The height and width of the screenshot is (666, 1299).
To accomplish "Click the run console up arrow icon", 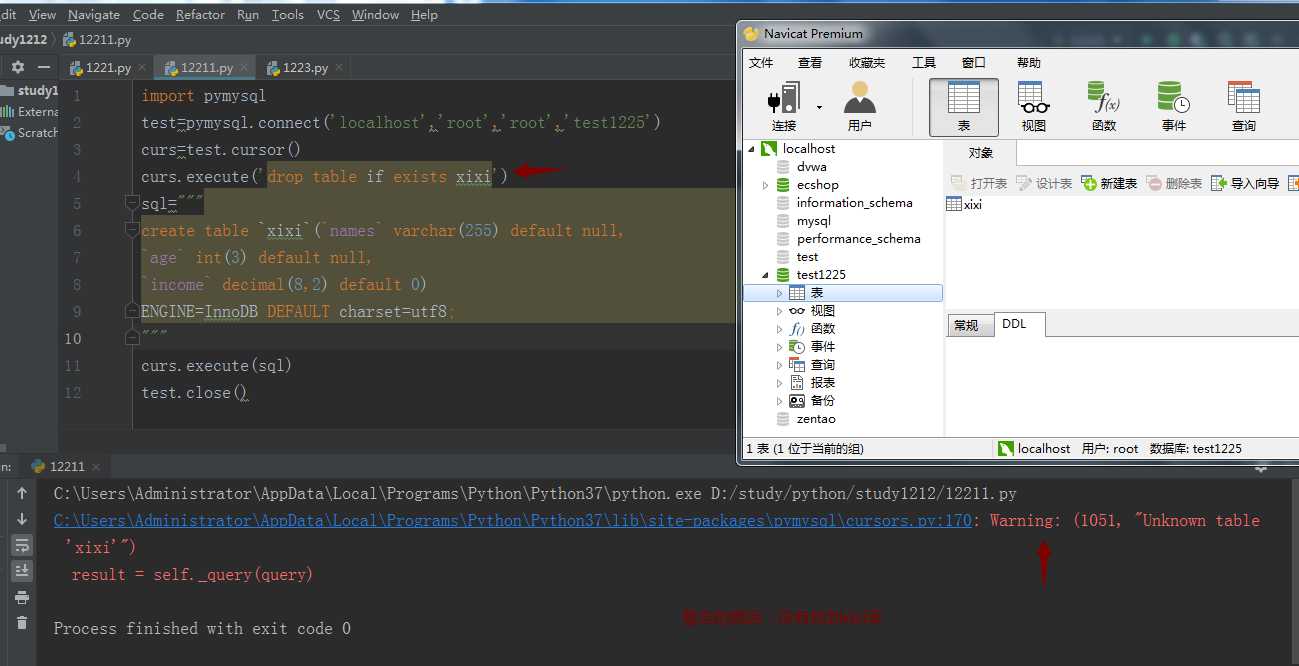I will coord(22,493).
